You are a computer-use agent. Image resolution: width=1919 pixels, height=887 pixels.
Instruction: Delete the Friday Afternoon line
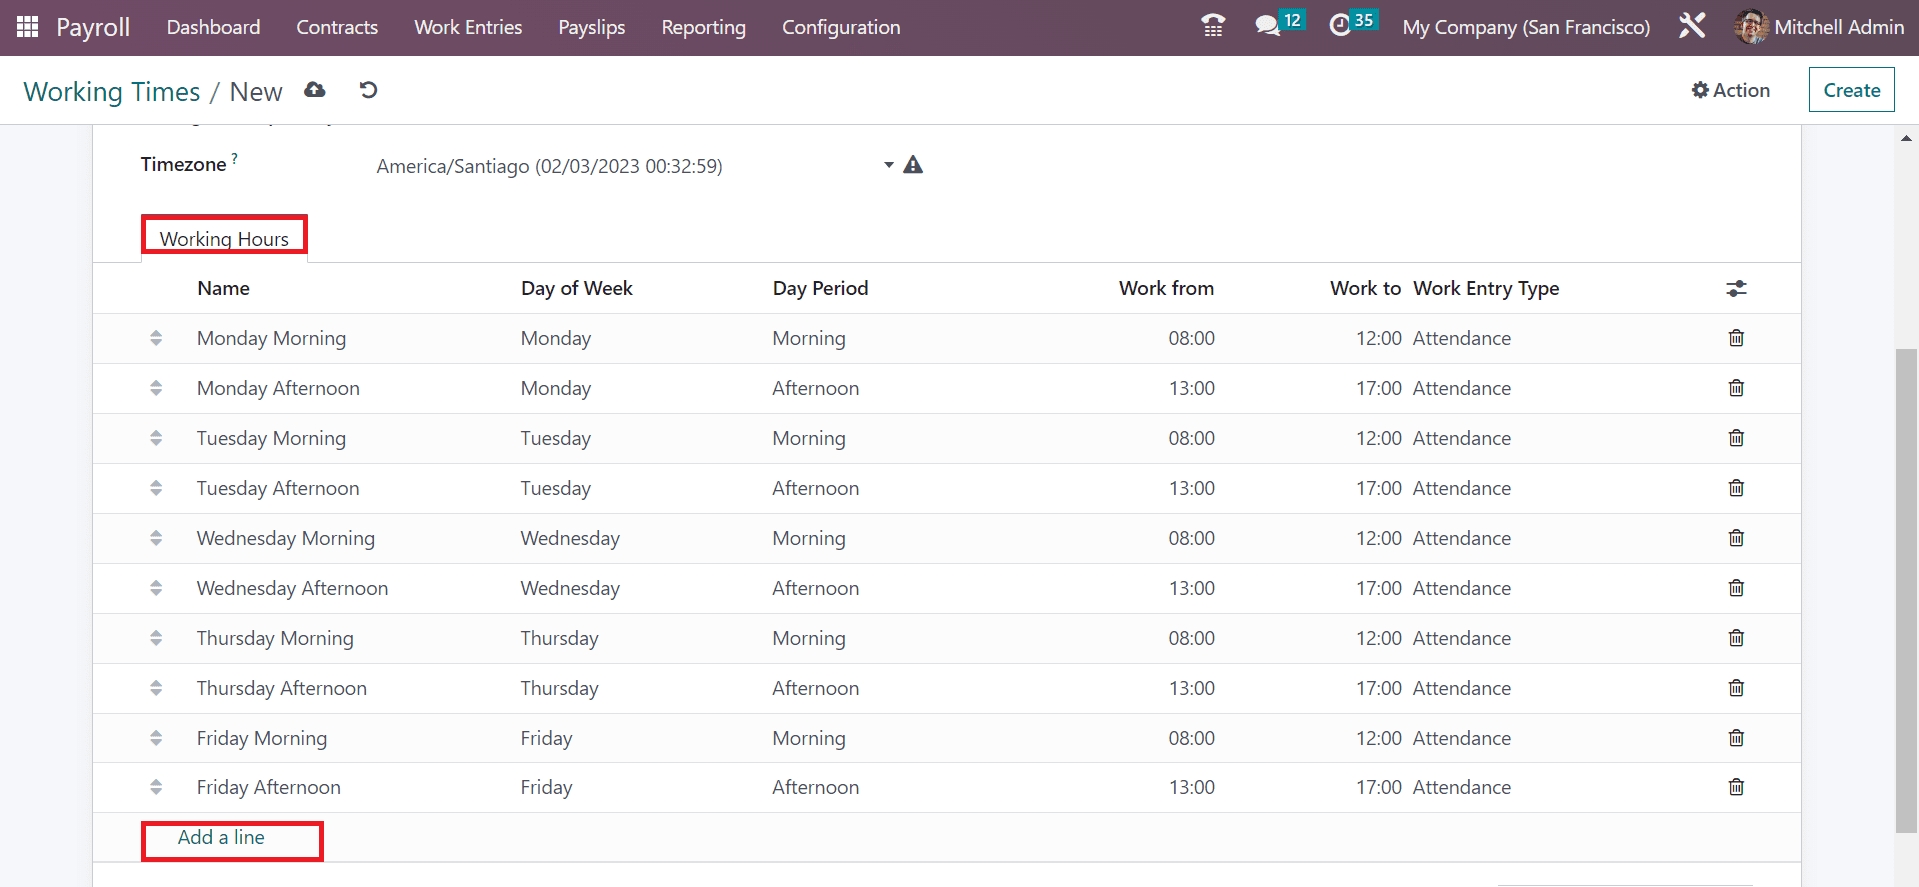(1736, 787)
